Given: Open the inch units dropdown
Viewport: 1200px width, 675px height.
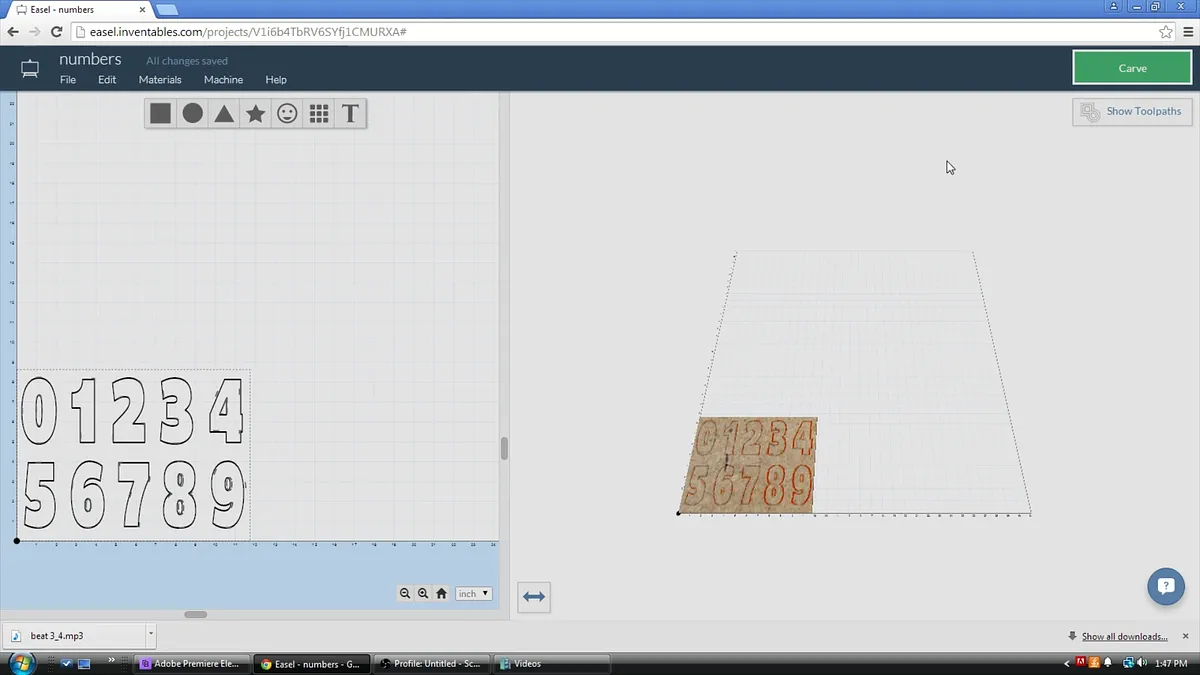Looking at the screenshot, I should click(x=473, y=593).
